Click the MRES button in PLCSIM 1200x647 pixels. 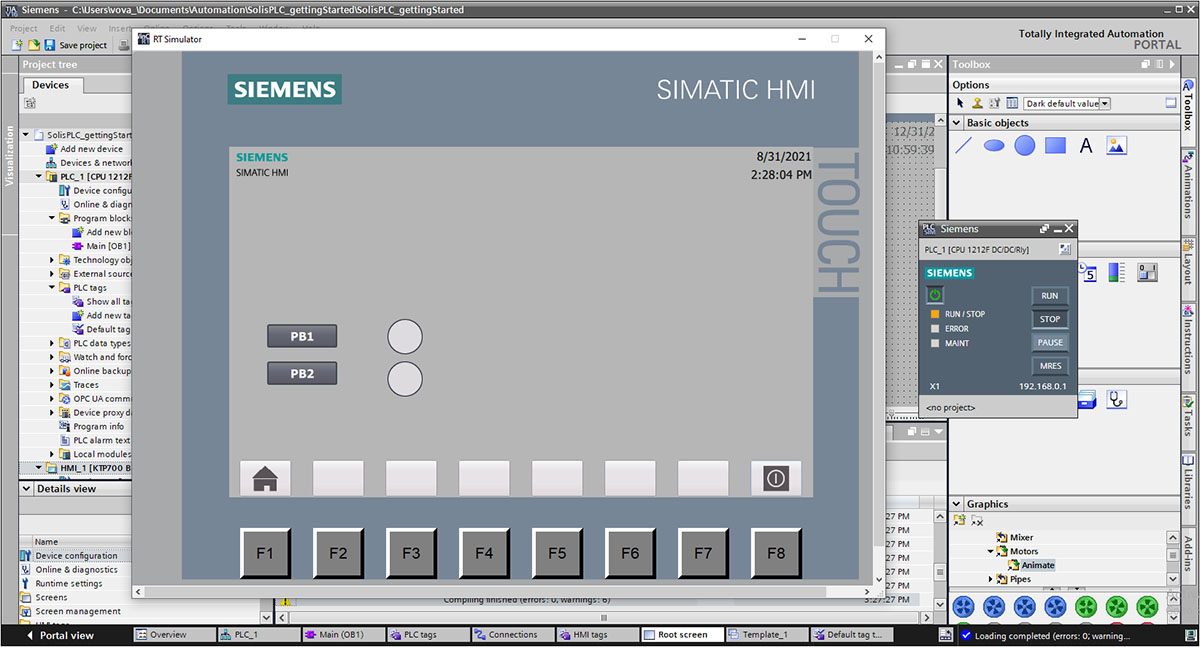(1050, 366)
